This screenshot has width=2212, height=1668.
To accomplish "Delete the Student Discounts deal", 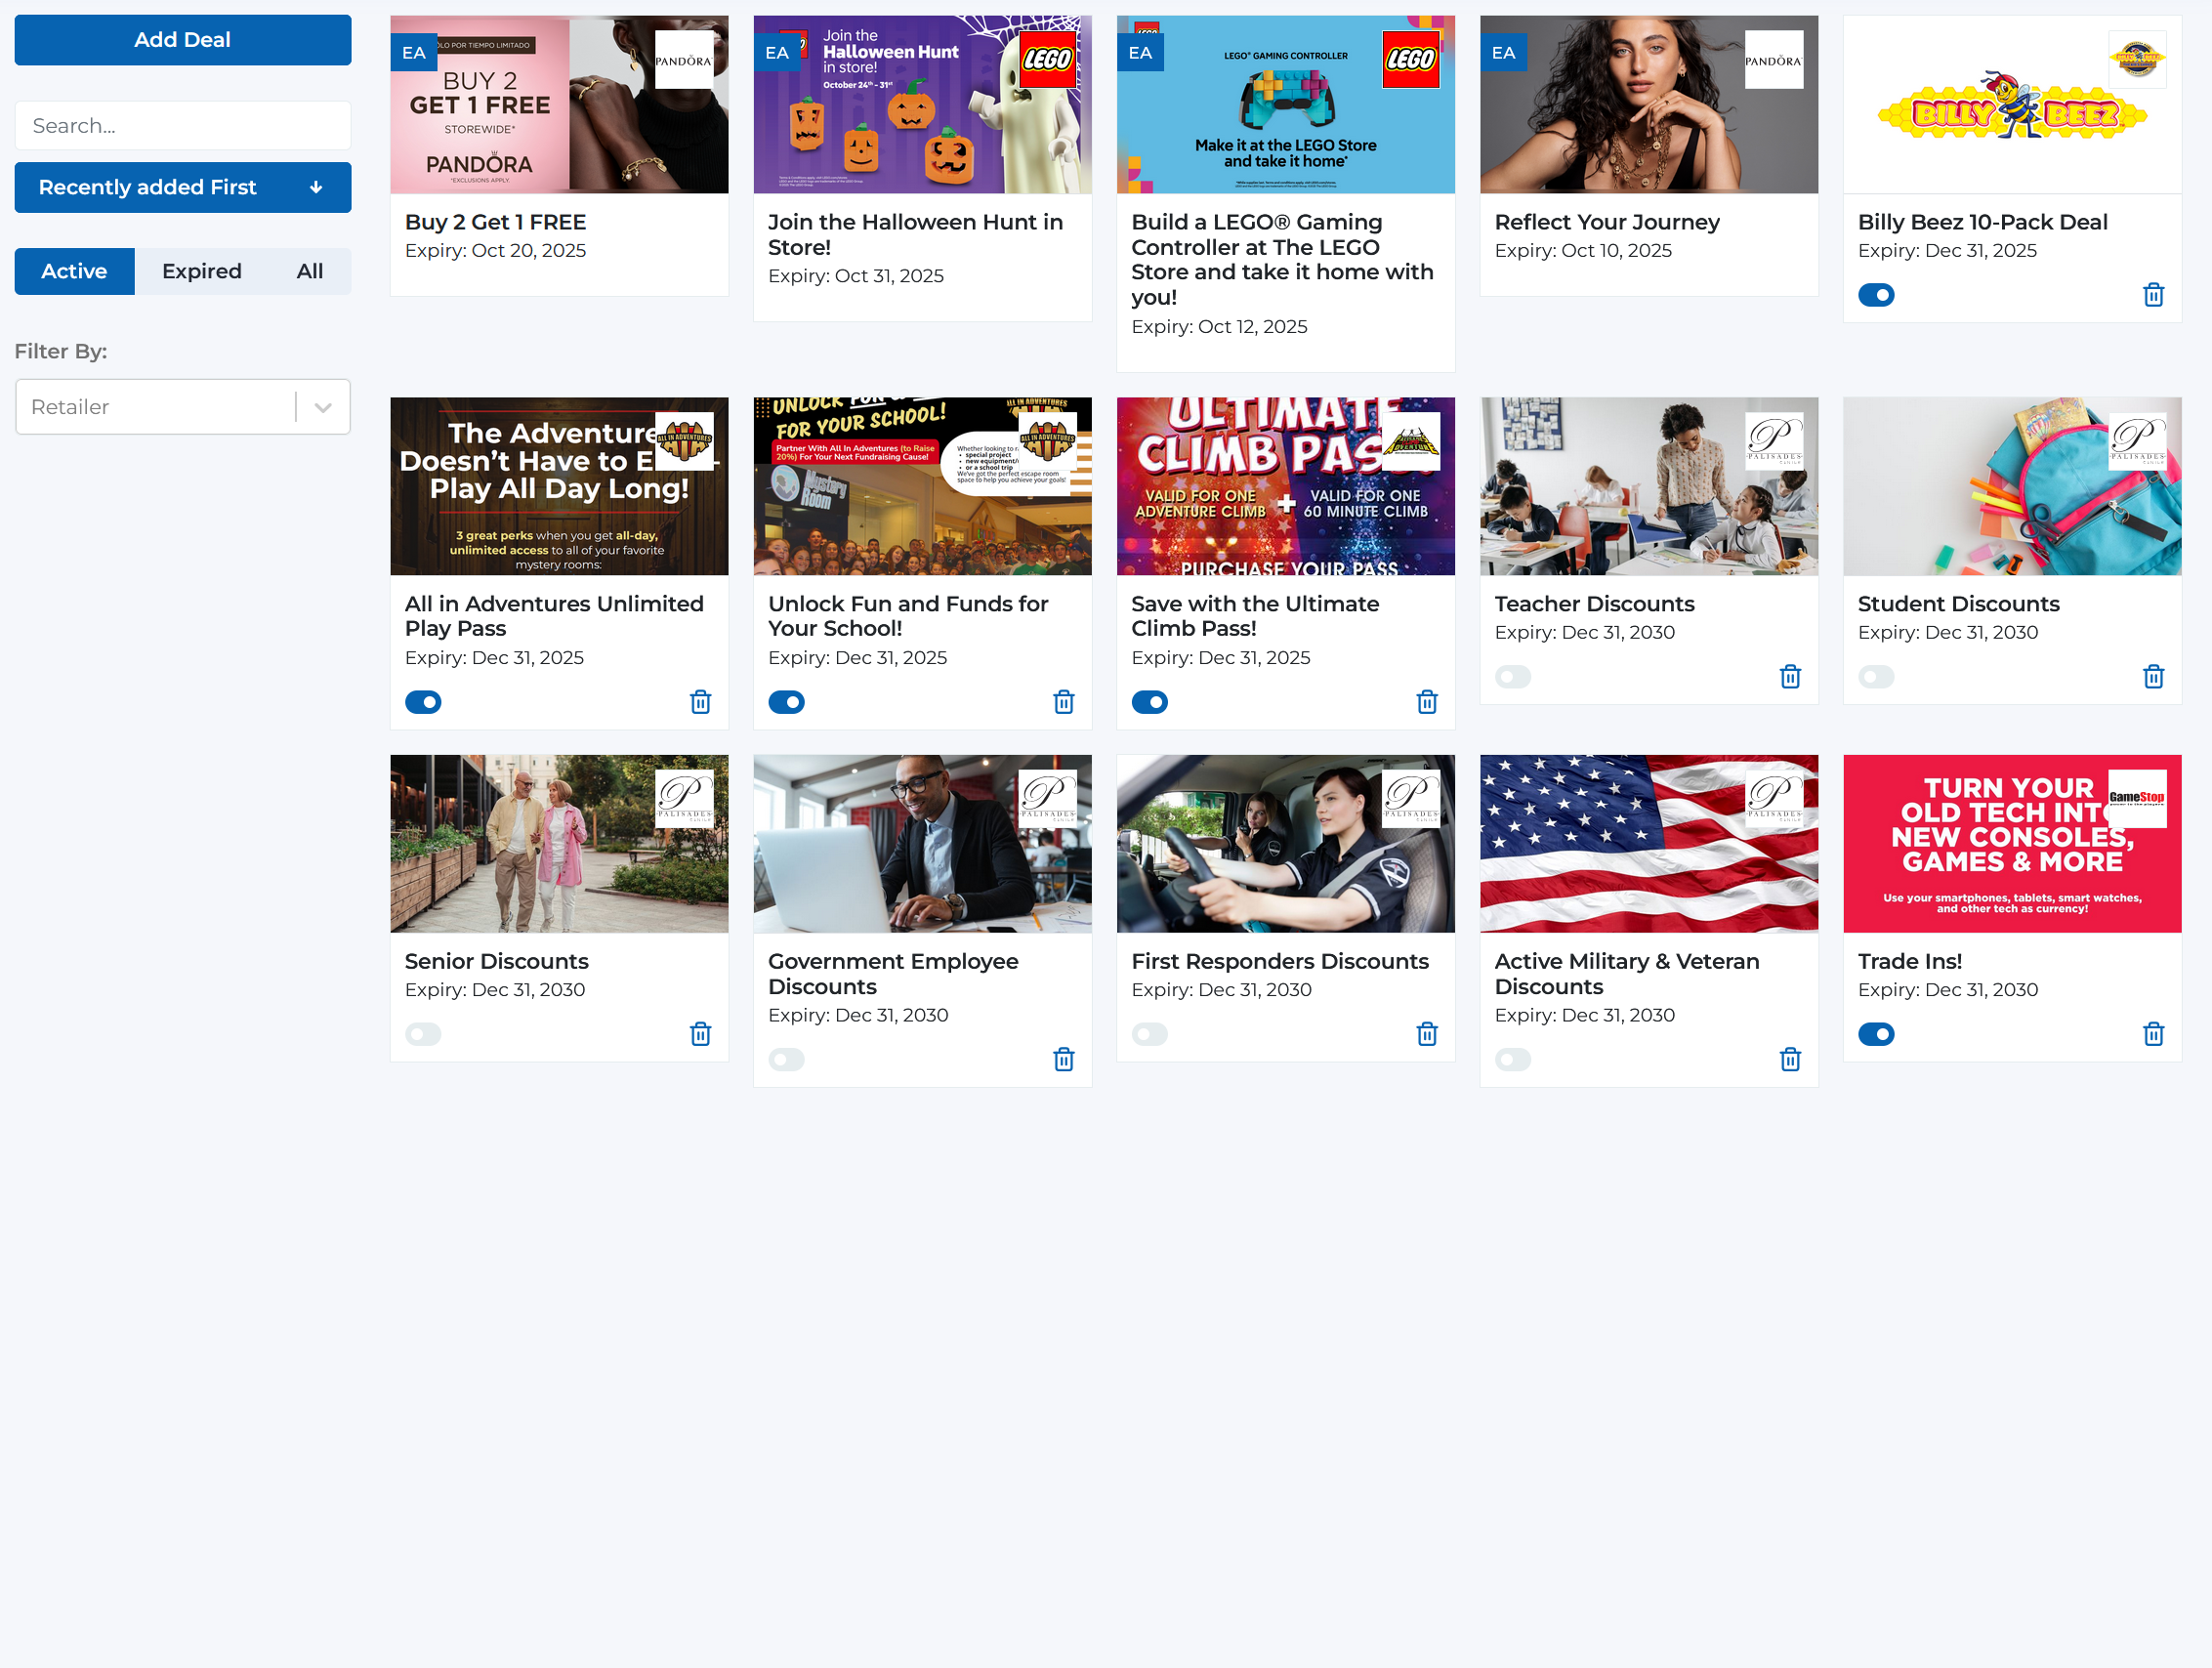I will click(x=2154, y=676).
